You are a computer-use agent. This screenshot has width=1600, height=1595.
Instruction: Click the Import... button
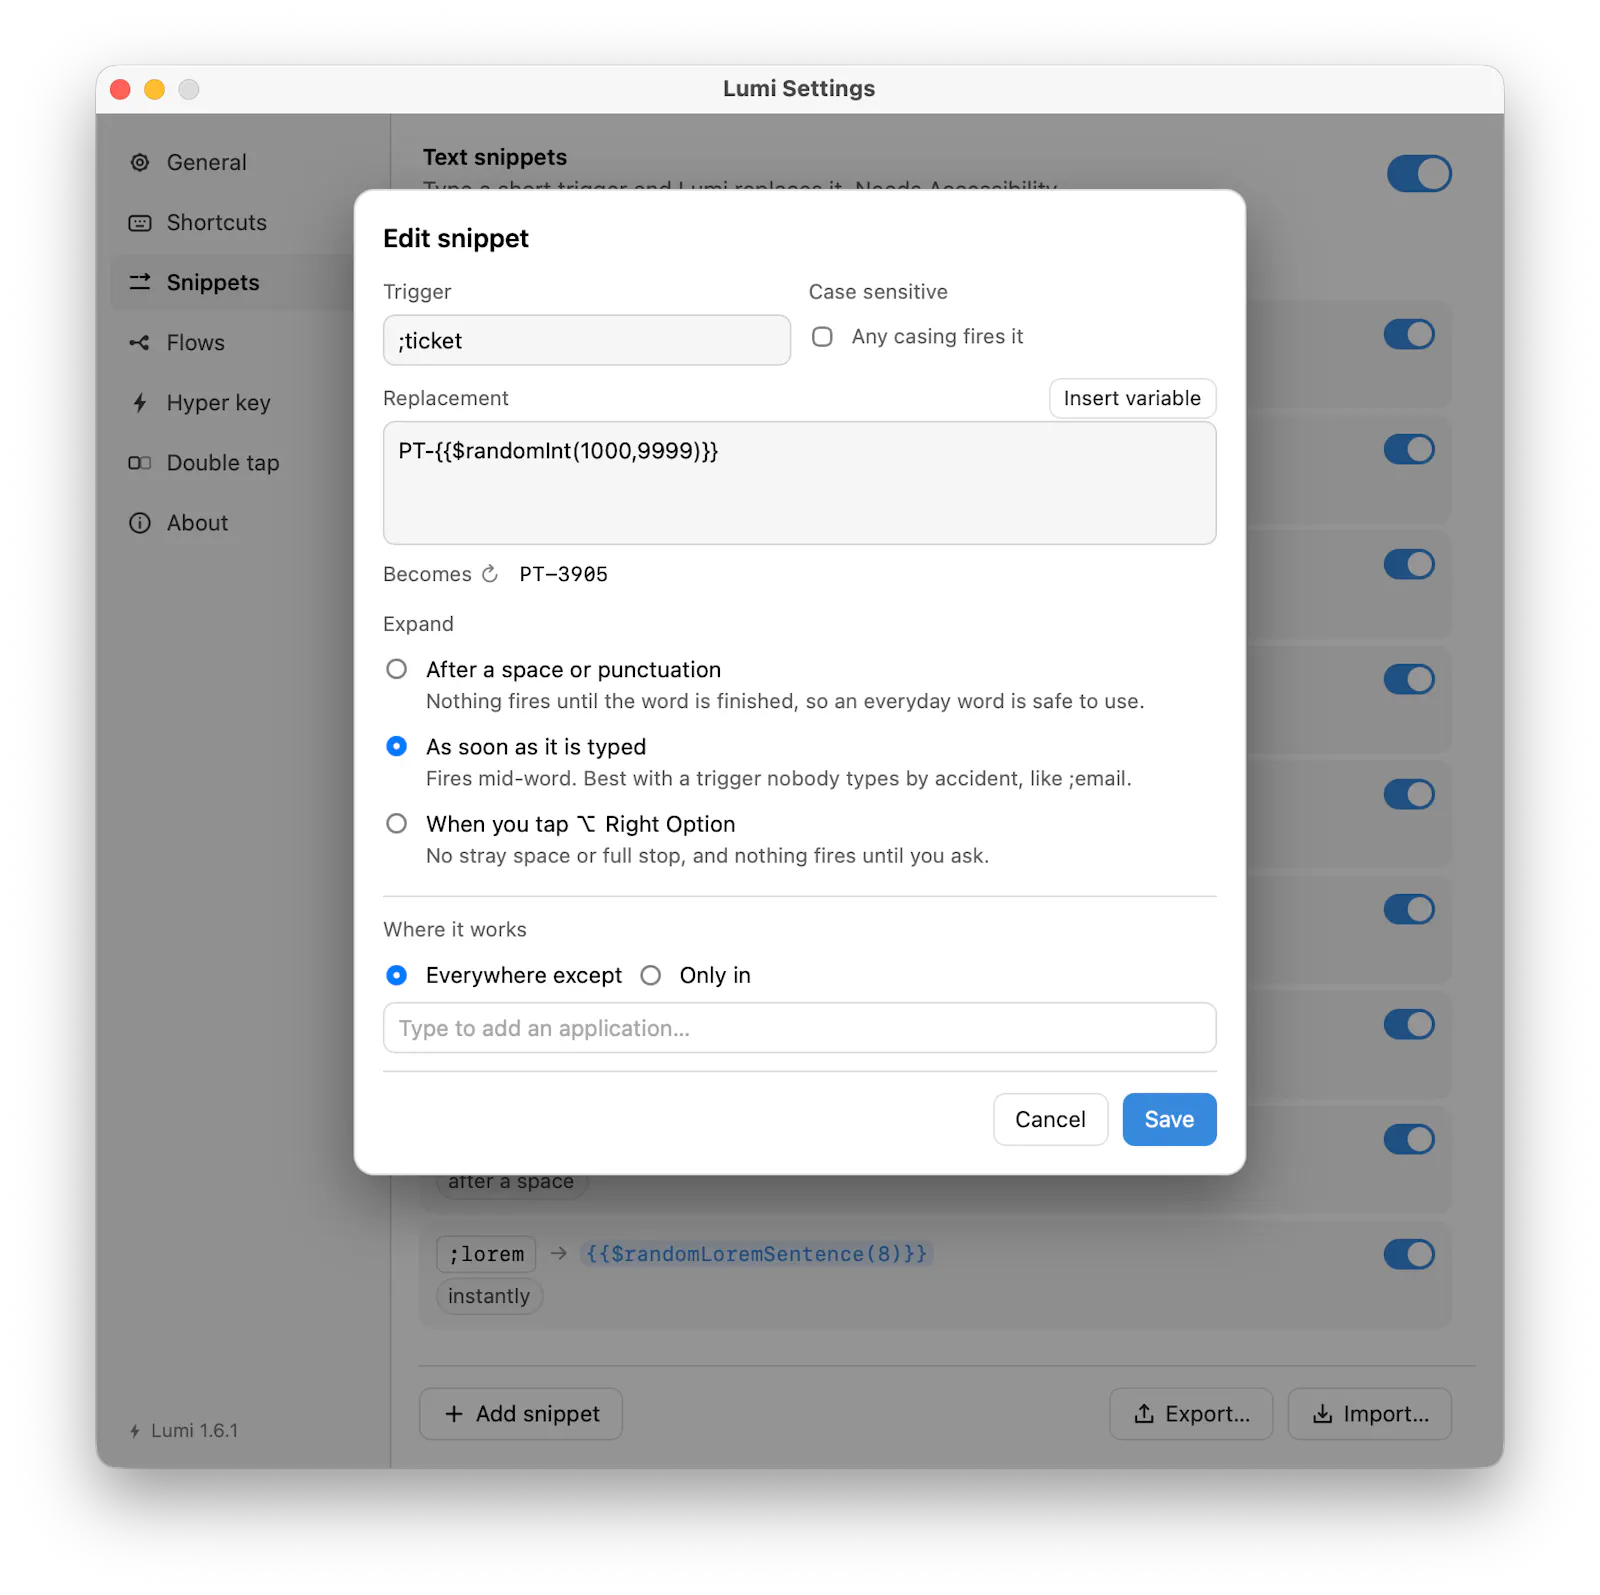pyautogui.click(x=1369, y=1413)
